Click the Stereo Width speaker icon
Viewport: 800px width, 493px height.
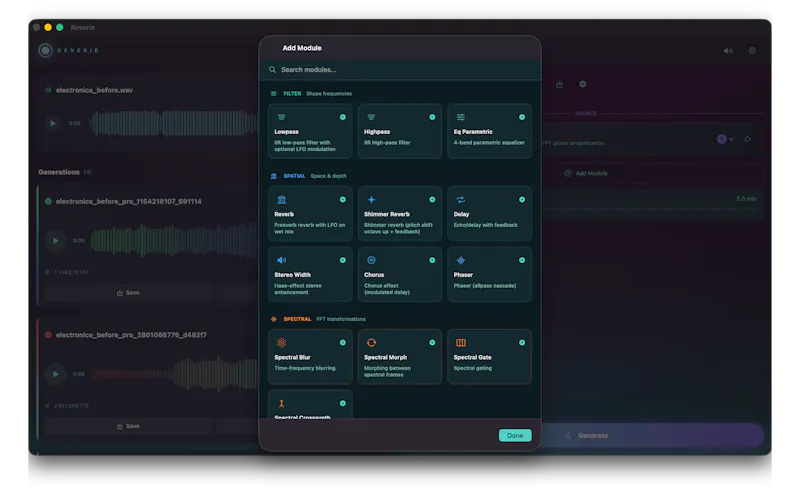tap(281, 260)
